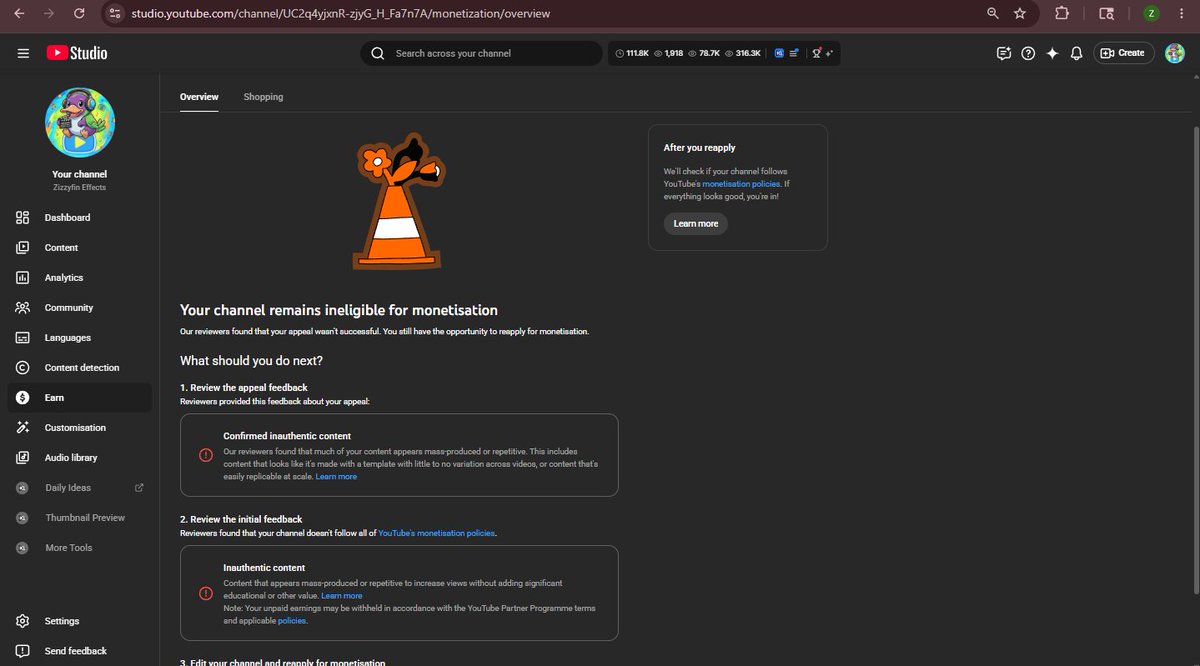Click the sparkle AI icon in header
This screenshot has width=1200, height=666.
pyautogui.click(x=1052, y=53)
